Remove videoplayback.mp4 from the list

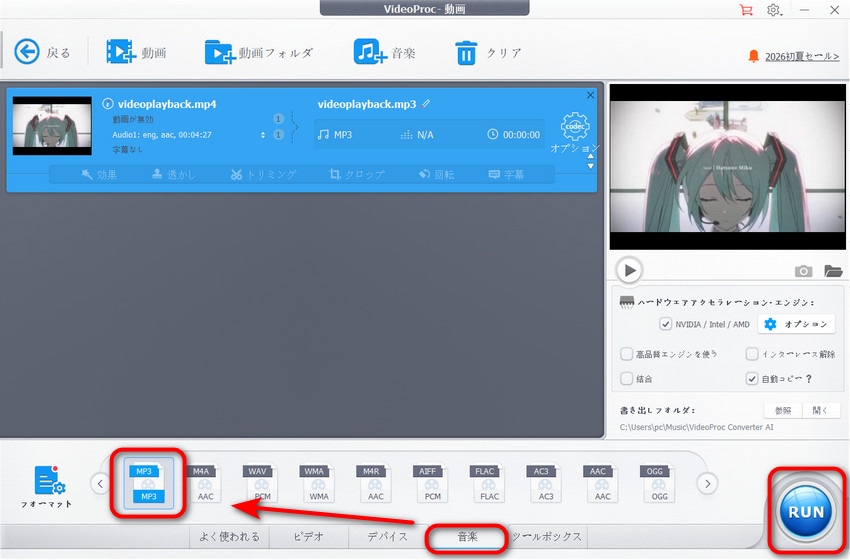[x=590, y=95]
